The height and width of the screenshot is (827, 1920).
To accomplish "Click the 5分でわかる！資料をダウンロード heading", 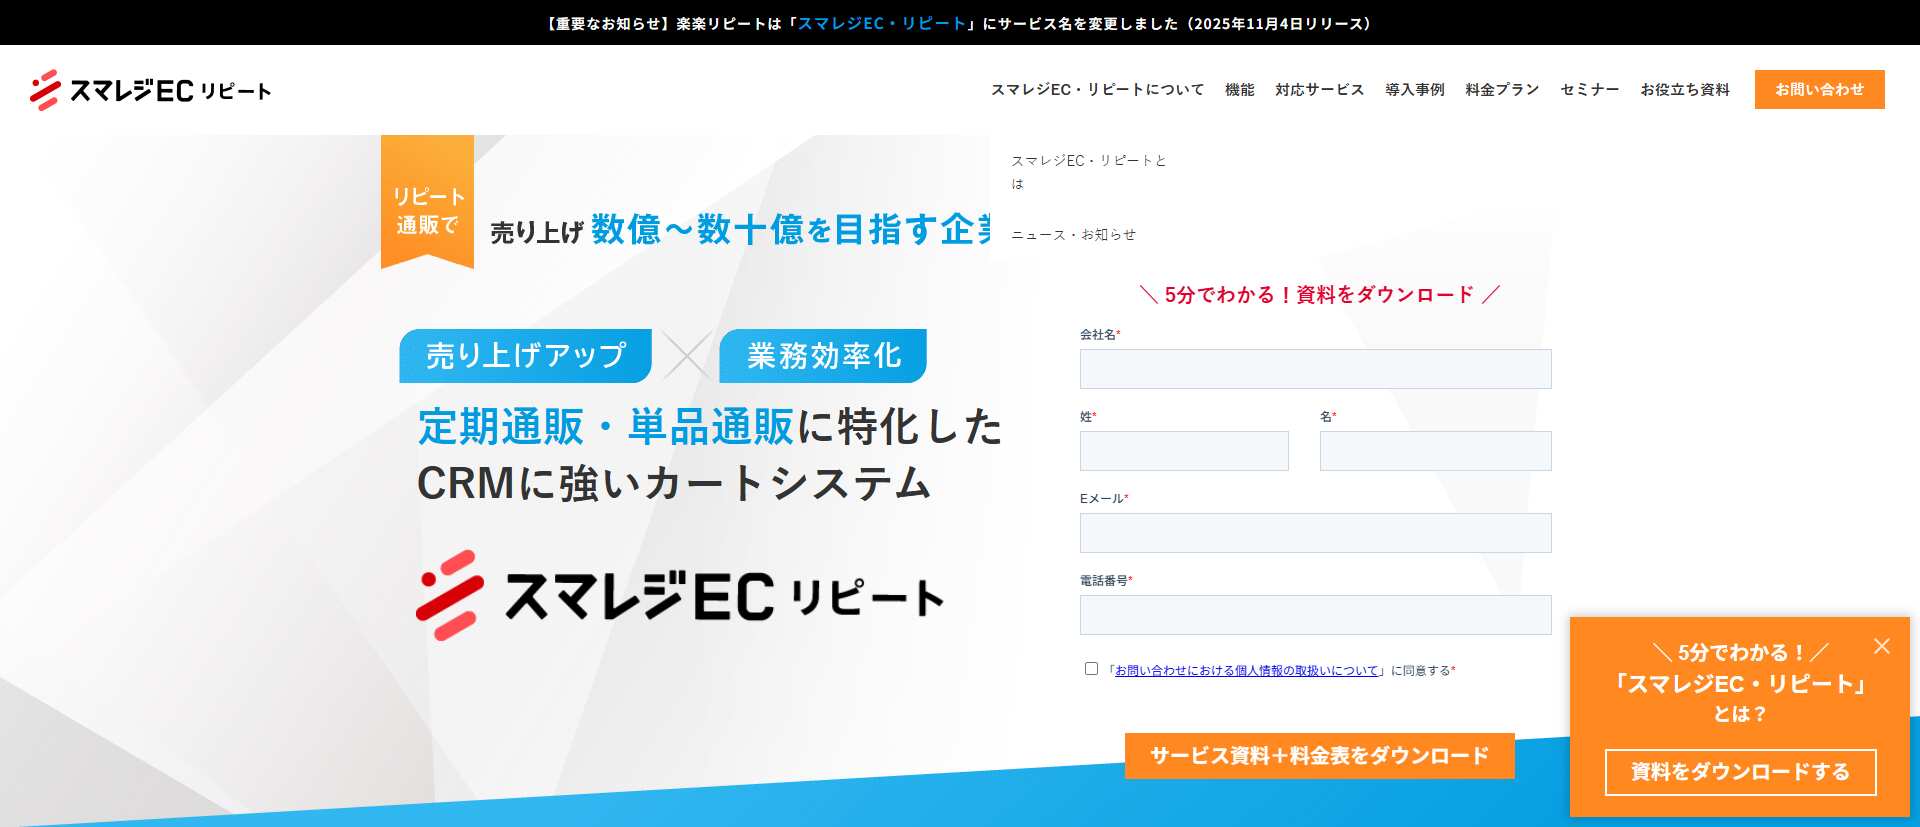I will click(1319, 295).
